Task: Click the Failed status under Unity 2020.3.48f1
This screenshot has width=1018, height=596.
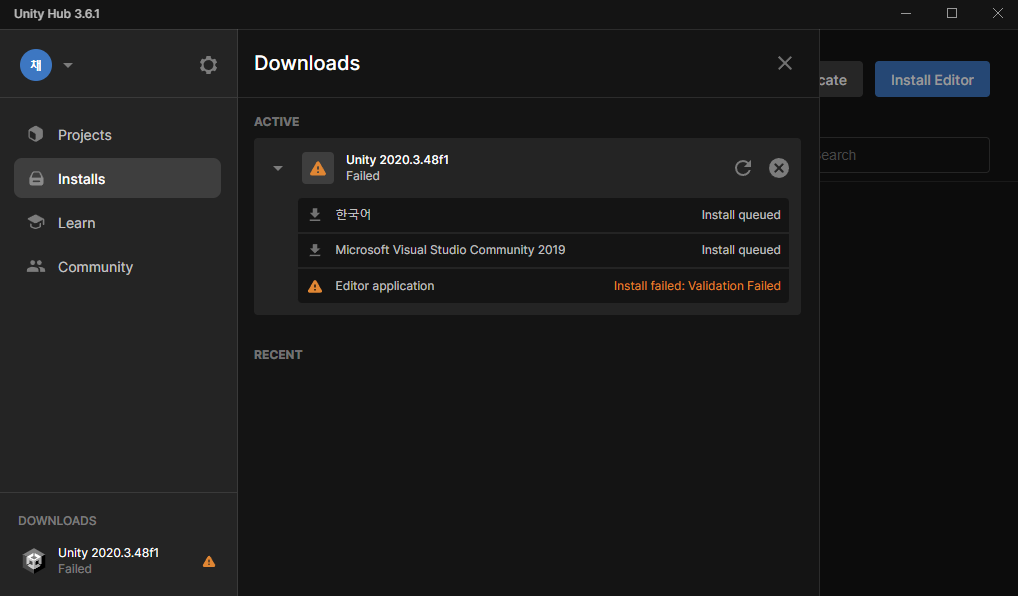Action: point(362,176)
